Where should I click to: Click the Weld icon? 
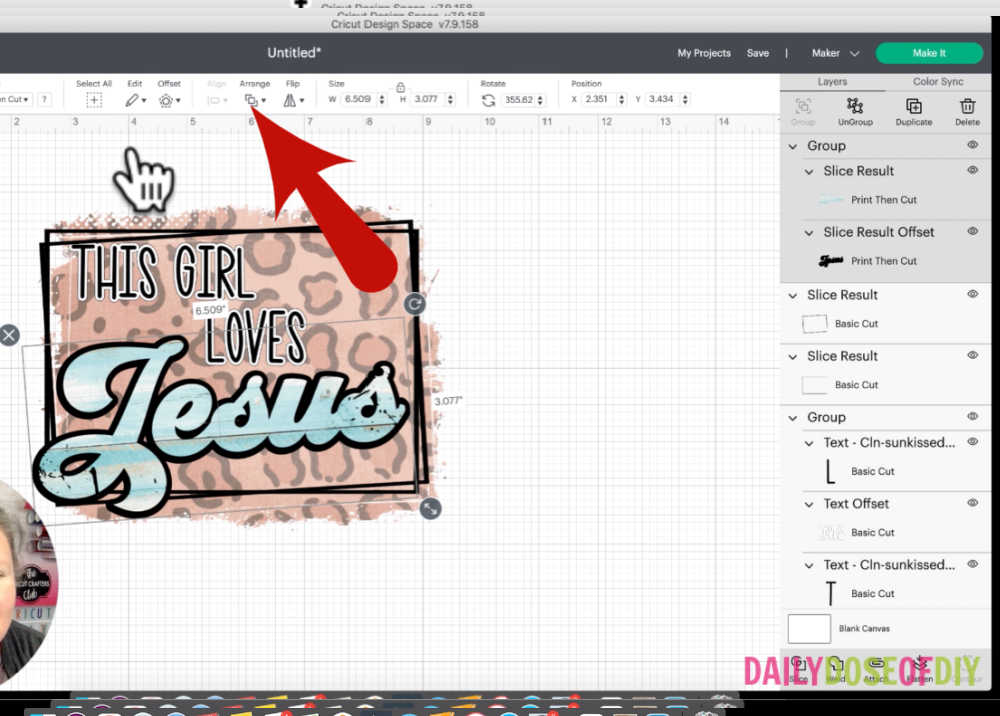coord(836,663)
